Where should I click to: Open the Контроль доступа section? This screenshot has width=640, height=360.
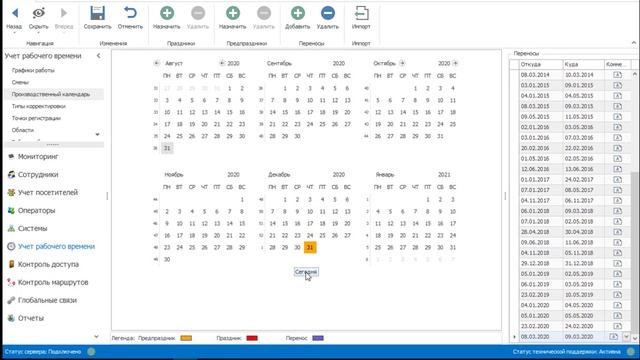tap(48, 264)
